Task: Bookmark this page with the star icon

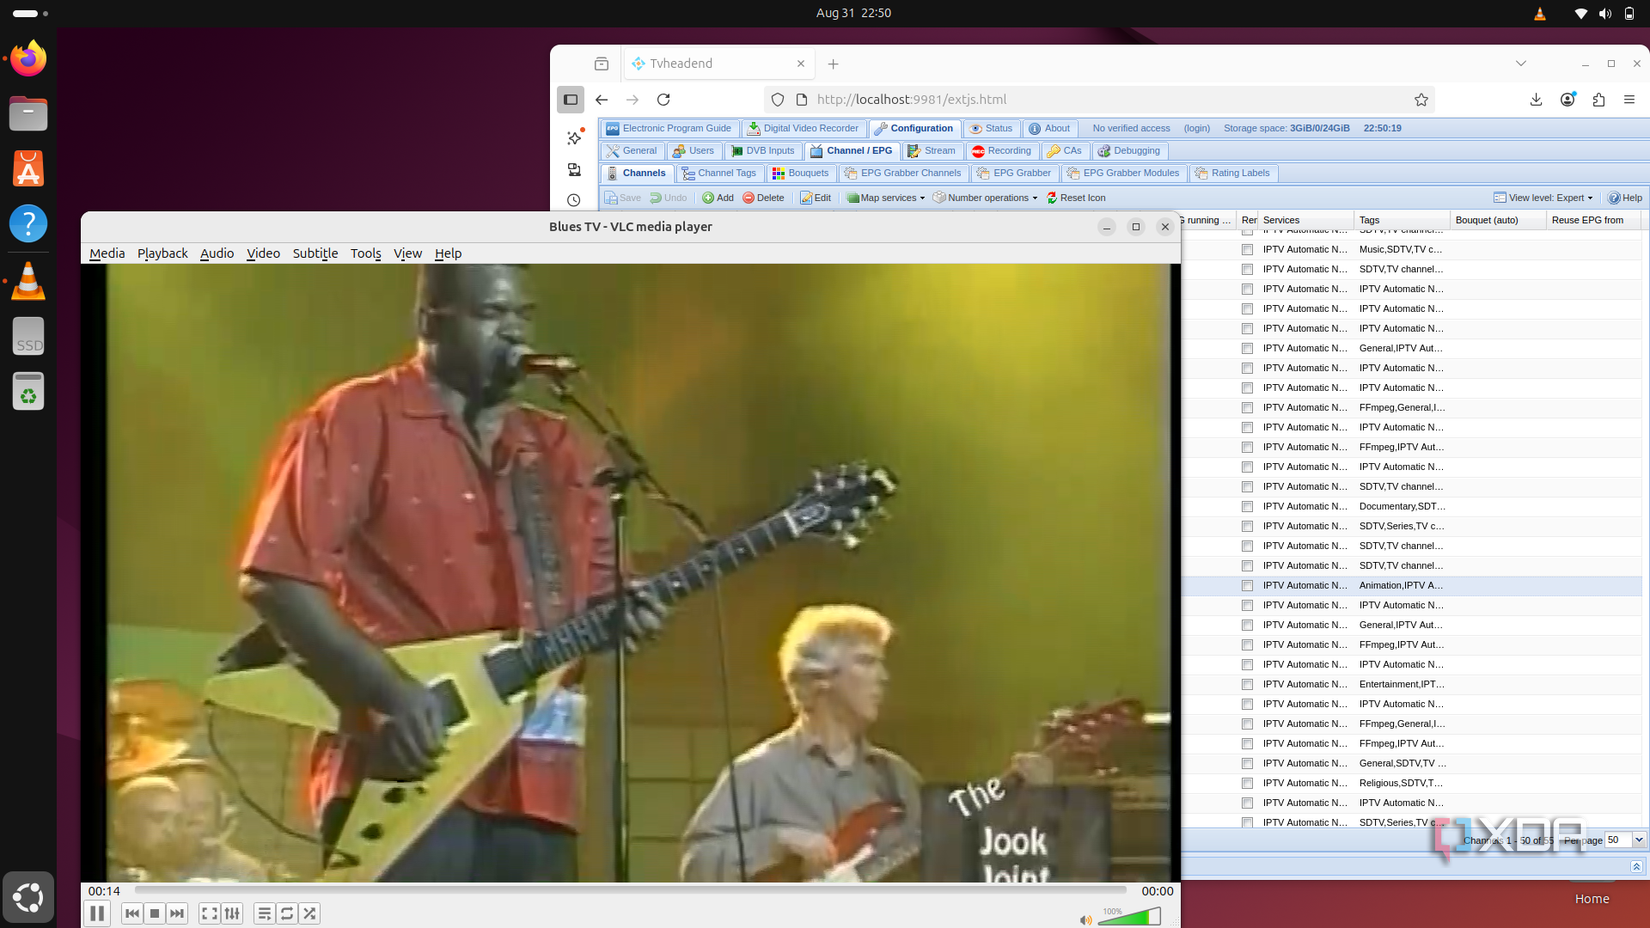Action: [x=1421, y=100]
